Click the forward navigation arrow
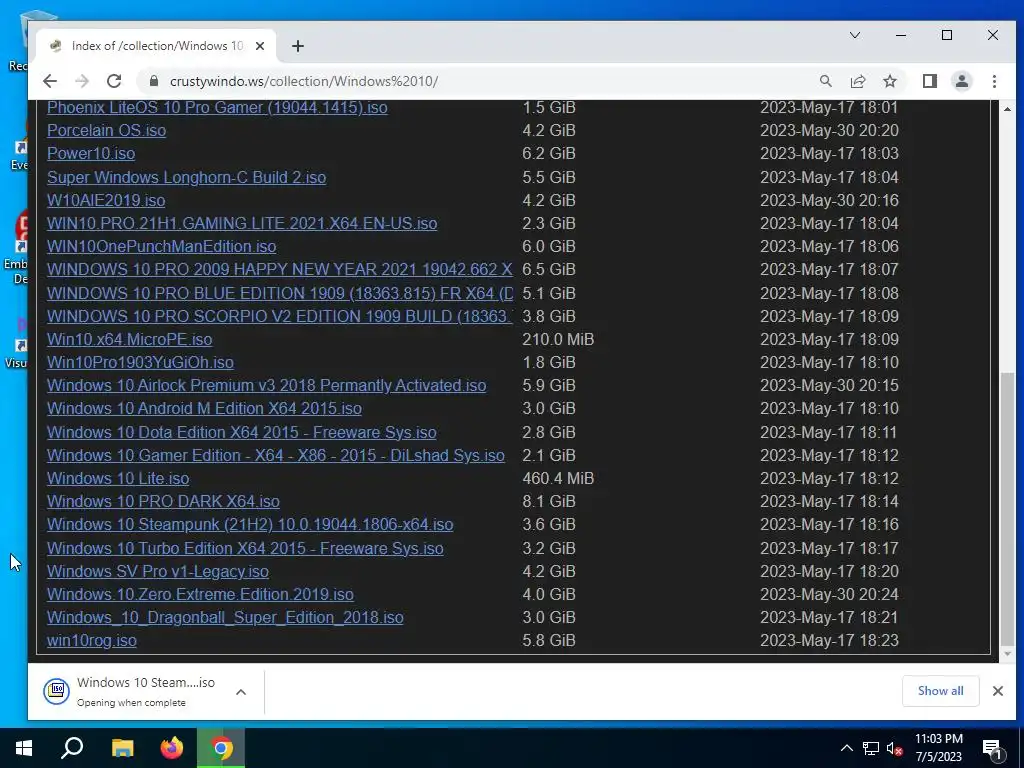1024x768 pixels. (x=82, y=81)
